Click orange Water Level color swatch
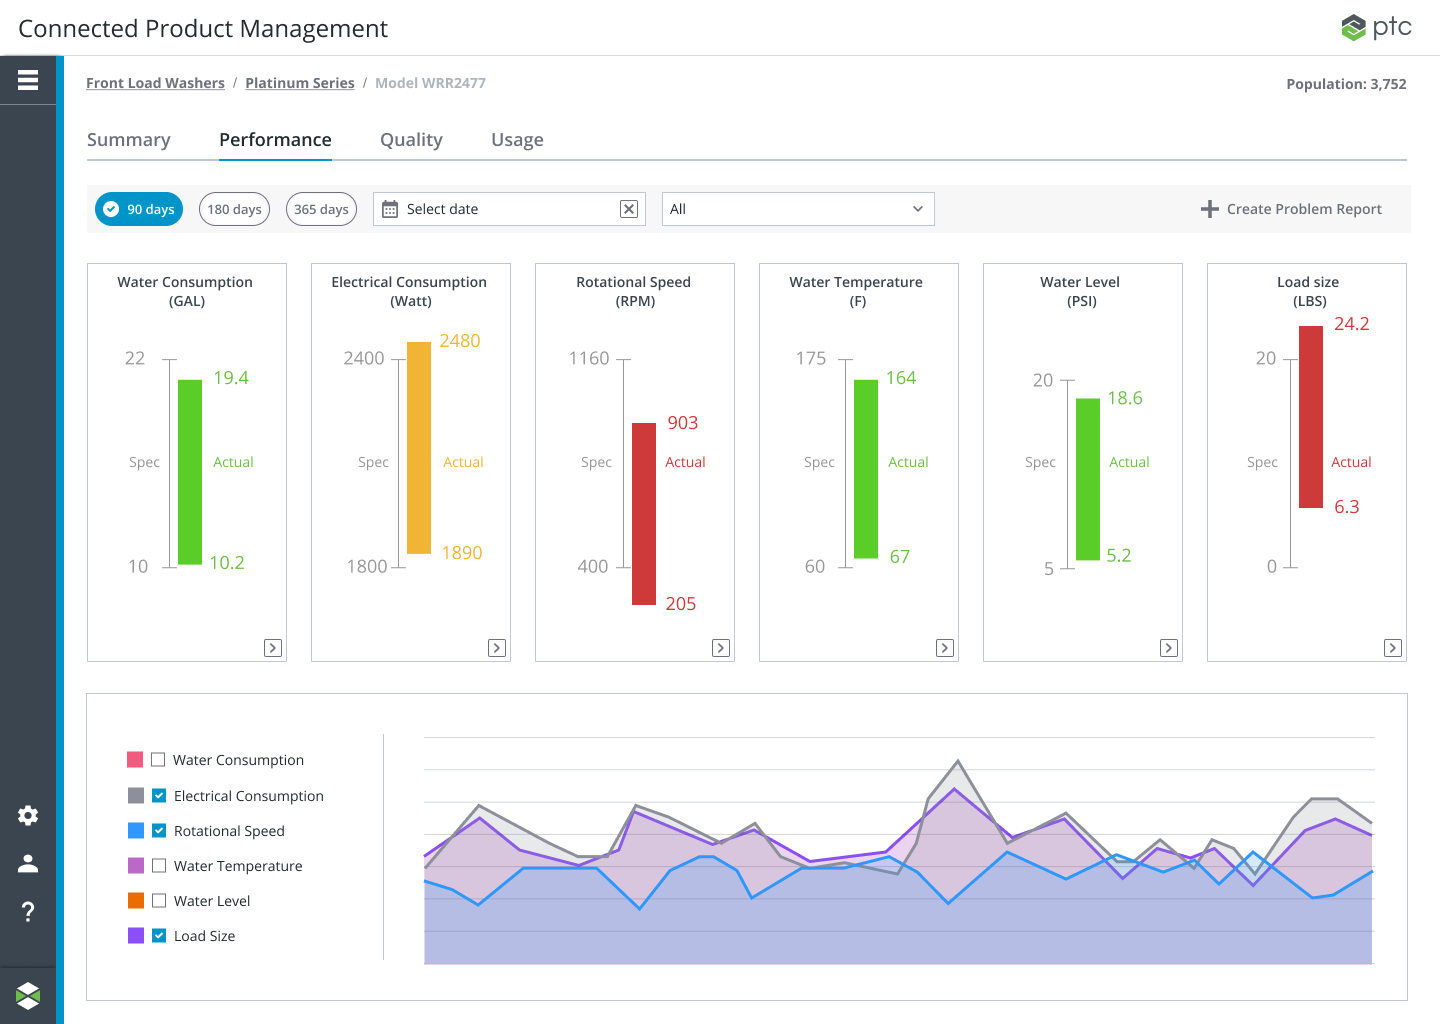This screenshot has width=1440, height=1024. point(136,901)
